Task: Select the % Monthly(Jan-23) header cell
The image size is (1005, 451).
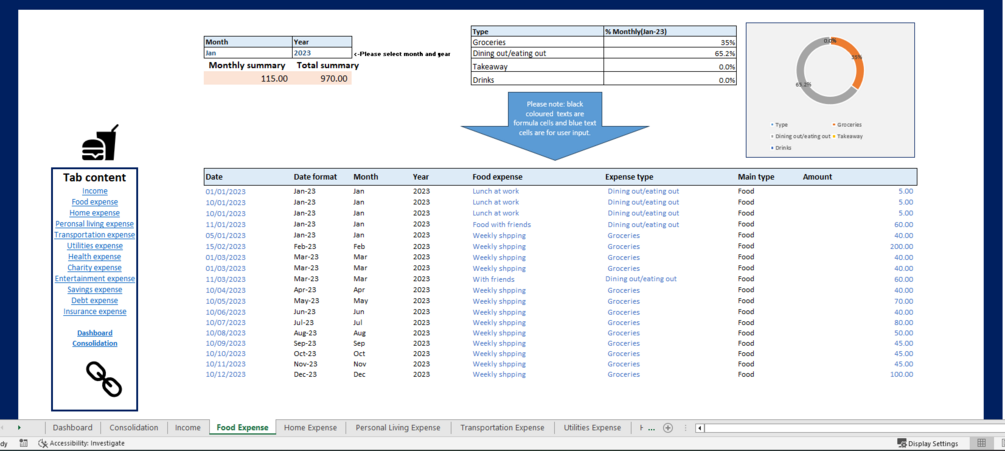Action: click(670, 31)
